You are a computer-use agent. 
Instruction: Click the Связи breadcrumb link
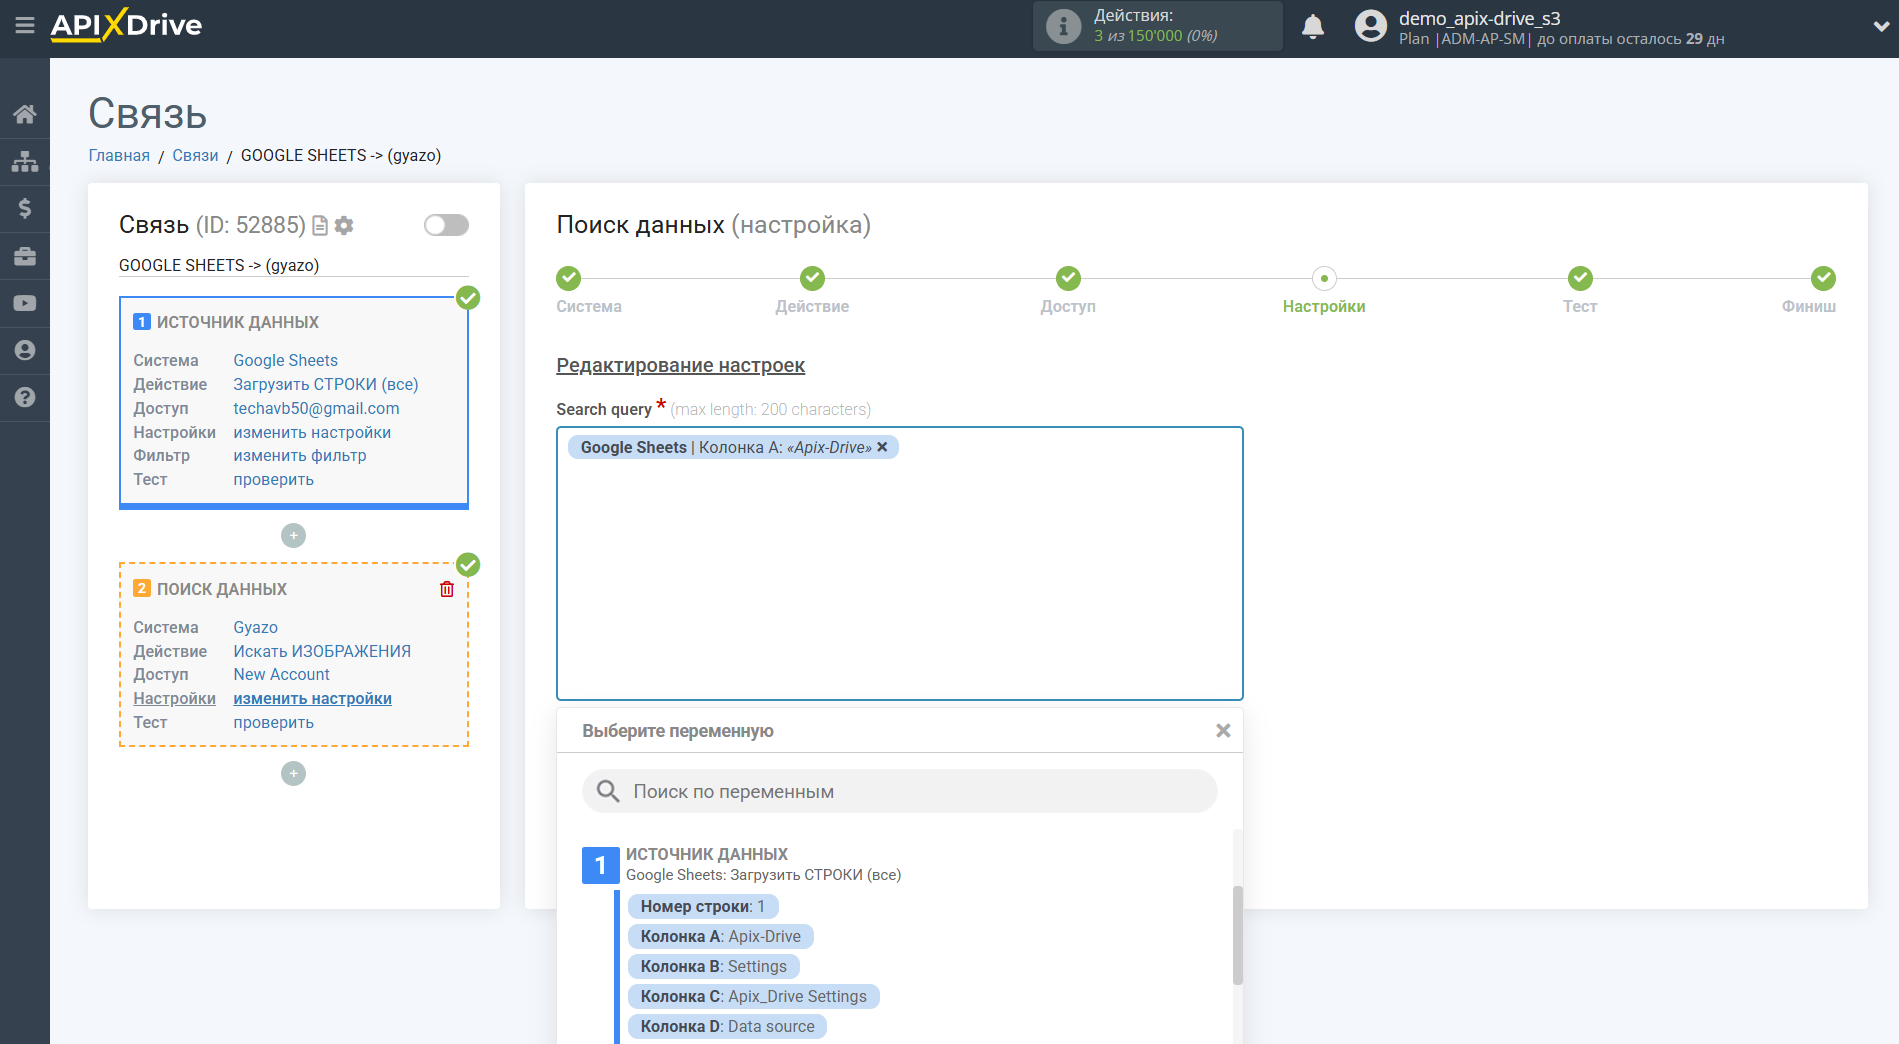point(195,155)
